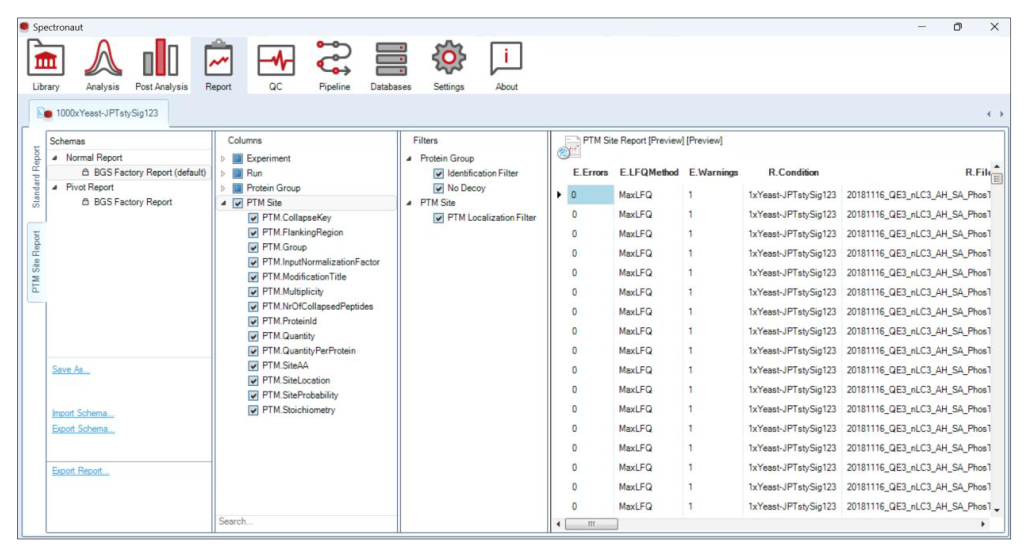Screen dimensions: 1029x557
Task: Click the PTM Site Report preview icon
Action: pos(568,148)
